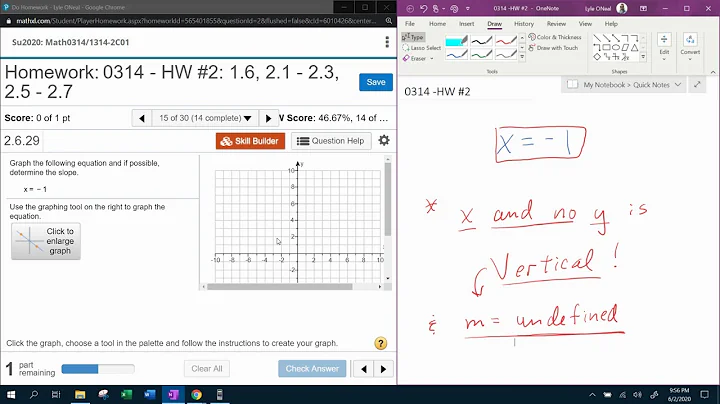Pick the diamond shape in Shapes gallery

click(596, 57)
